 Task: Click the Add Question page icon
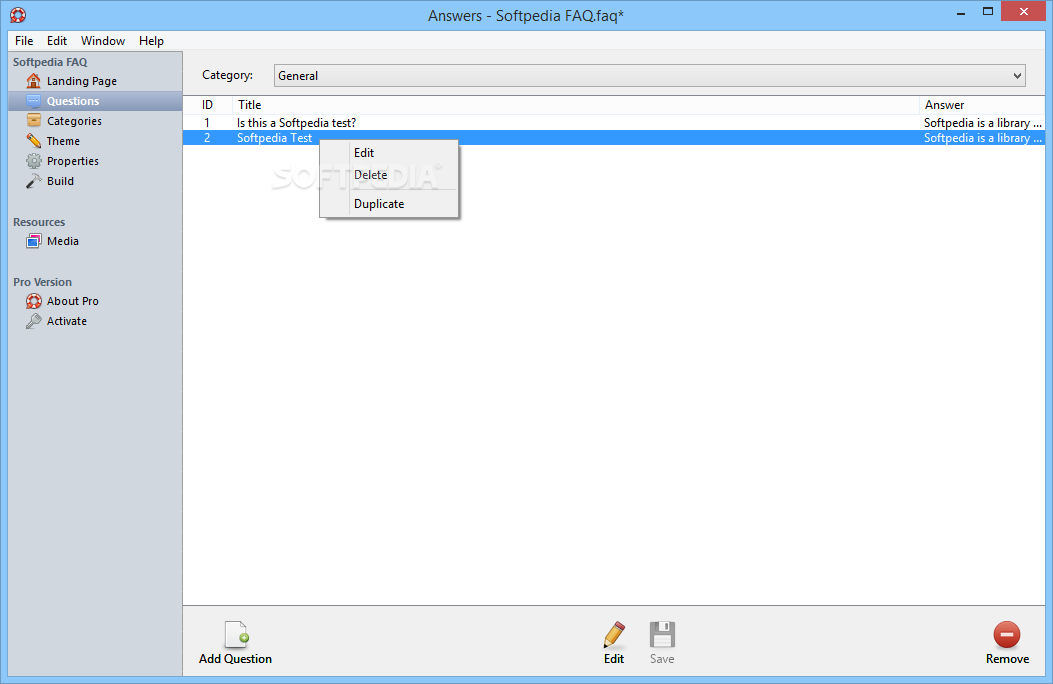coord(236,634)
